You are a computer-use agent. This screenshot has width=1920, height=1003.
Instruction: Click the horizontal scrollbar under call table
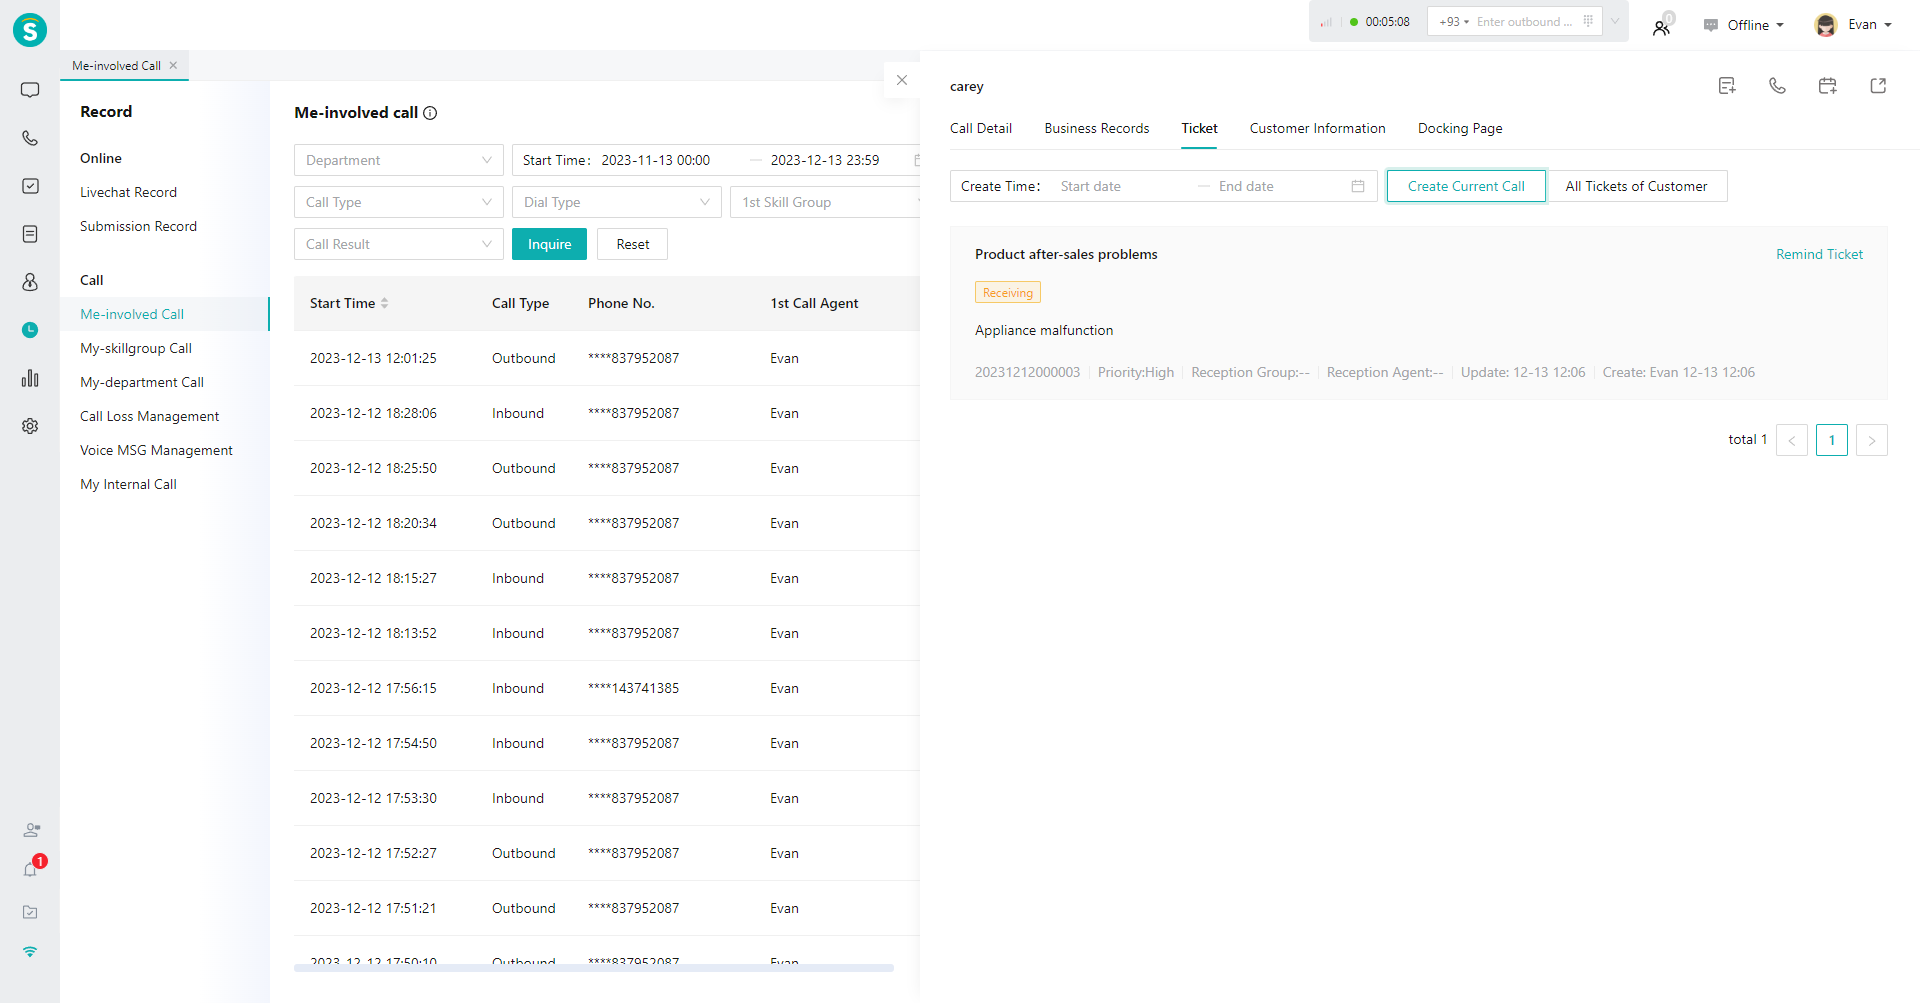[594, 968]
